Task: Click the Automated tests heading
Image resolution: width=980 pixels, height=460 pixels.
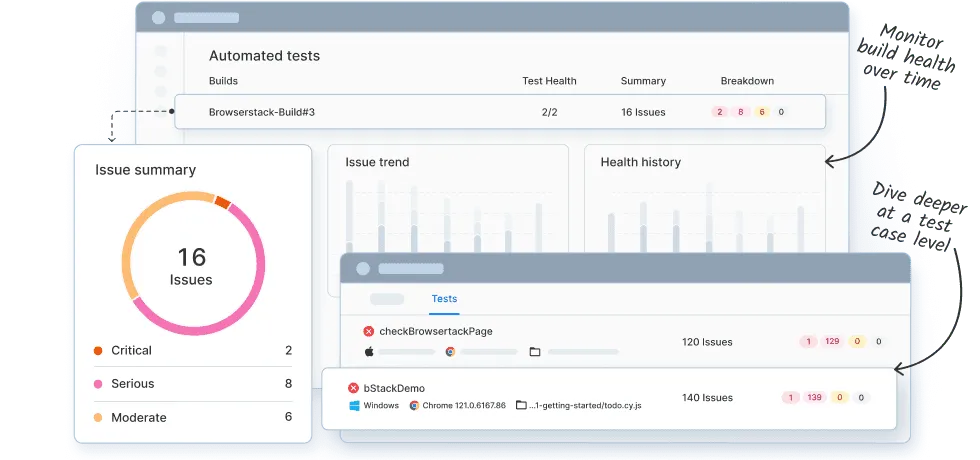Action: (x=264, y=56)
